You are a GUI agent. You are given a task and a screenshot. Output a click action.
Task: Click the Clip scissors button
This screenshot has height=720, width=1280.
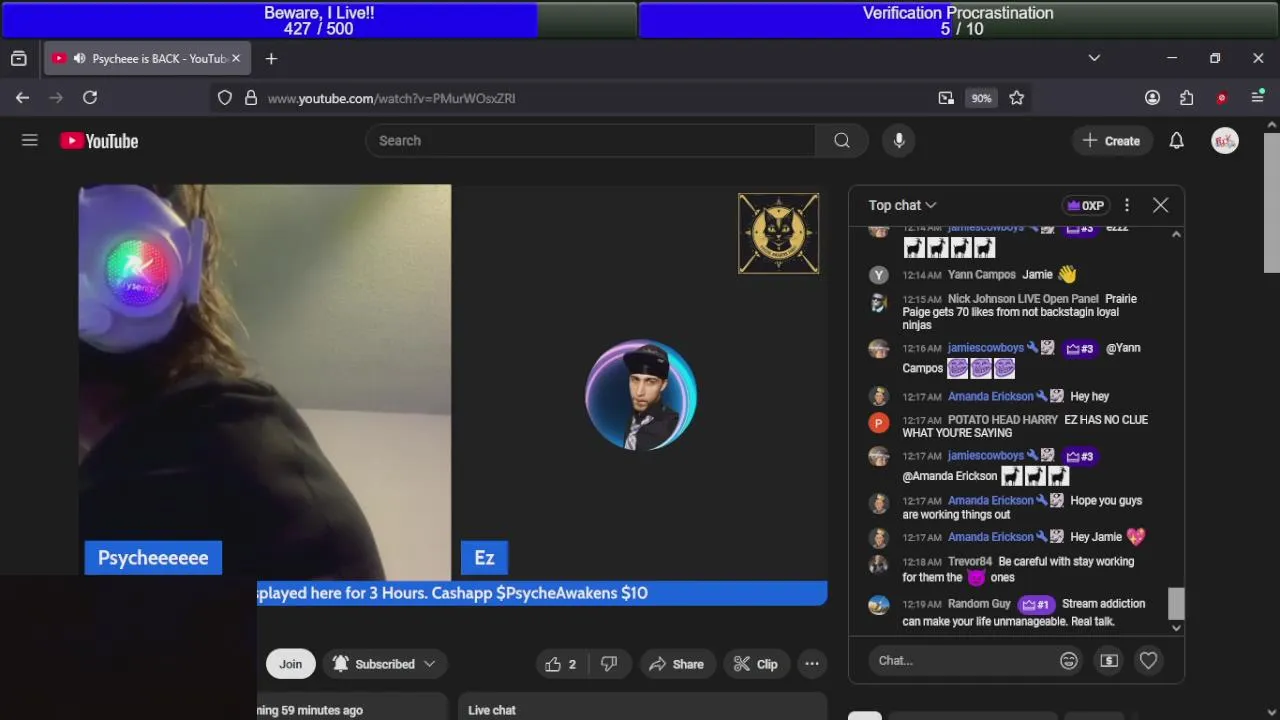pyautogui.click(x=756, y=664)
